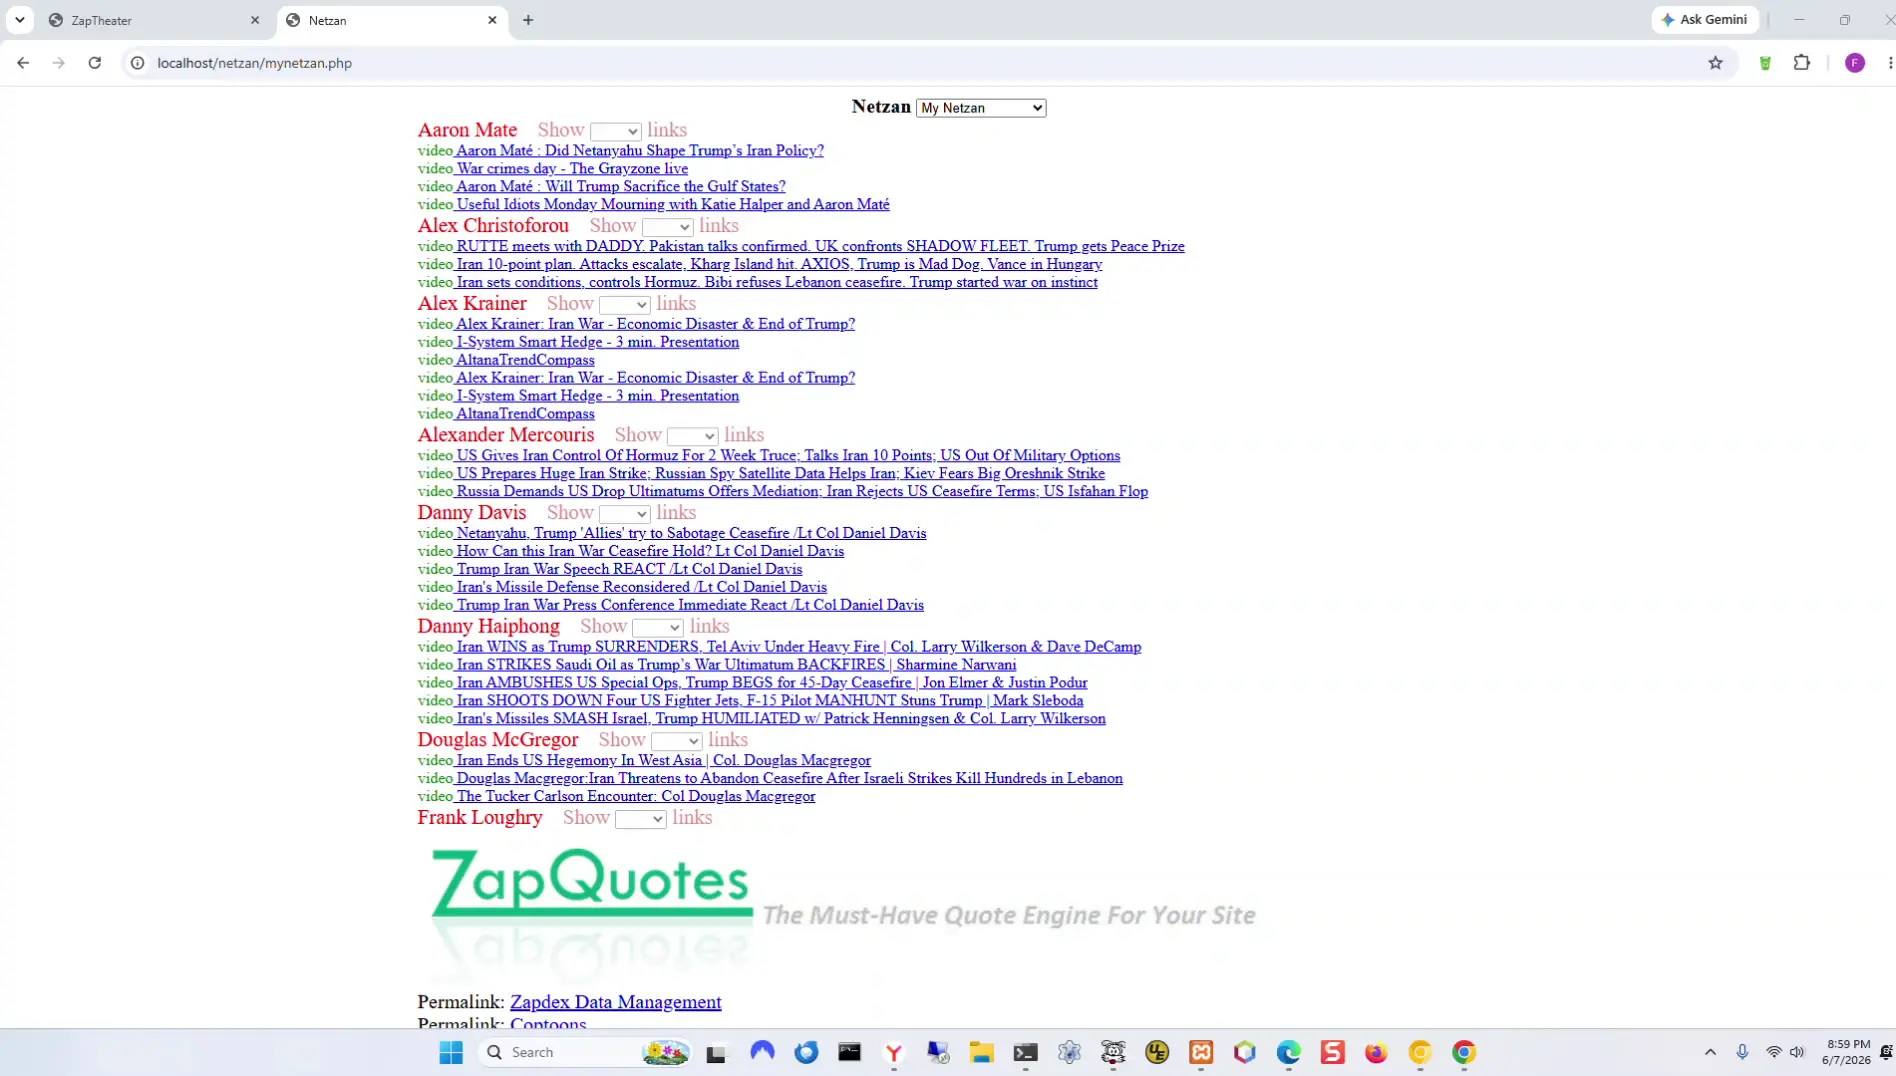Close the ZapTheater tab

coord(255,20)
